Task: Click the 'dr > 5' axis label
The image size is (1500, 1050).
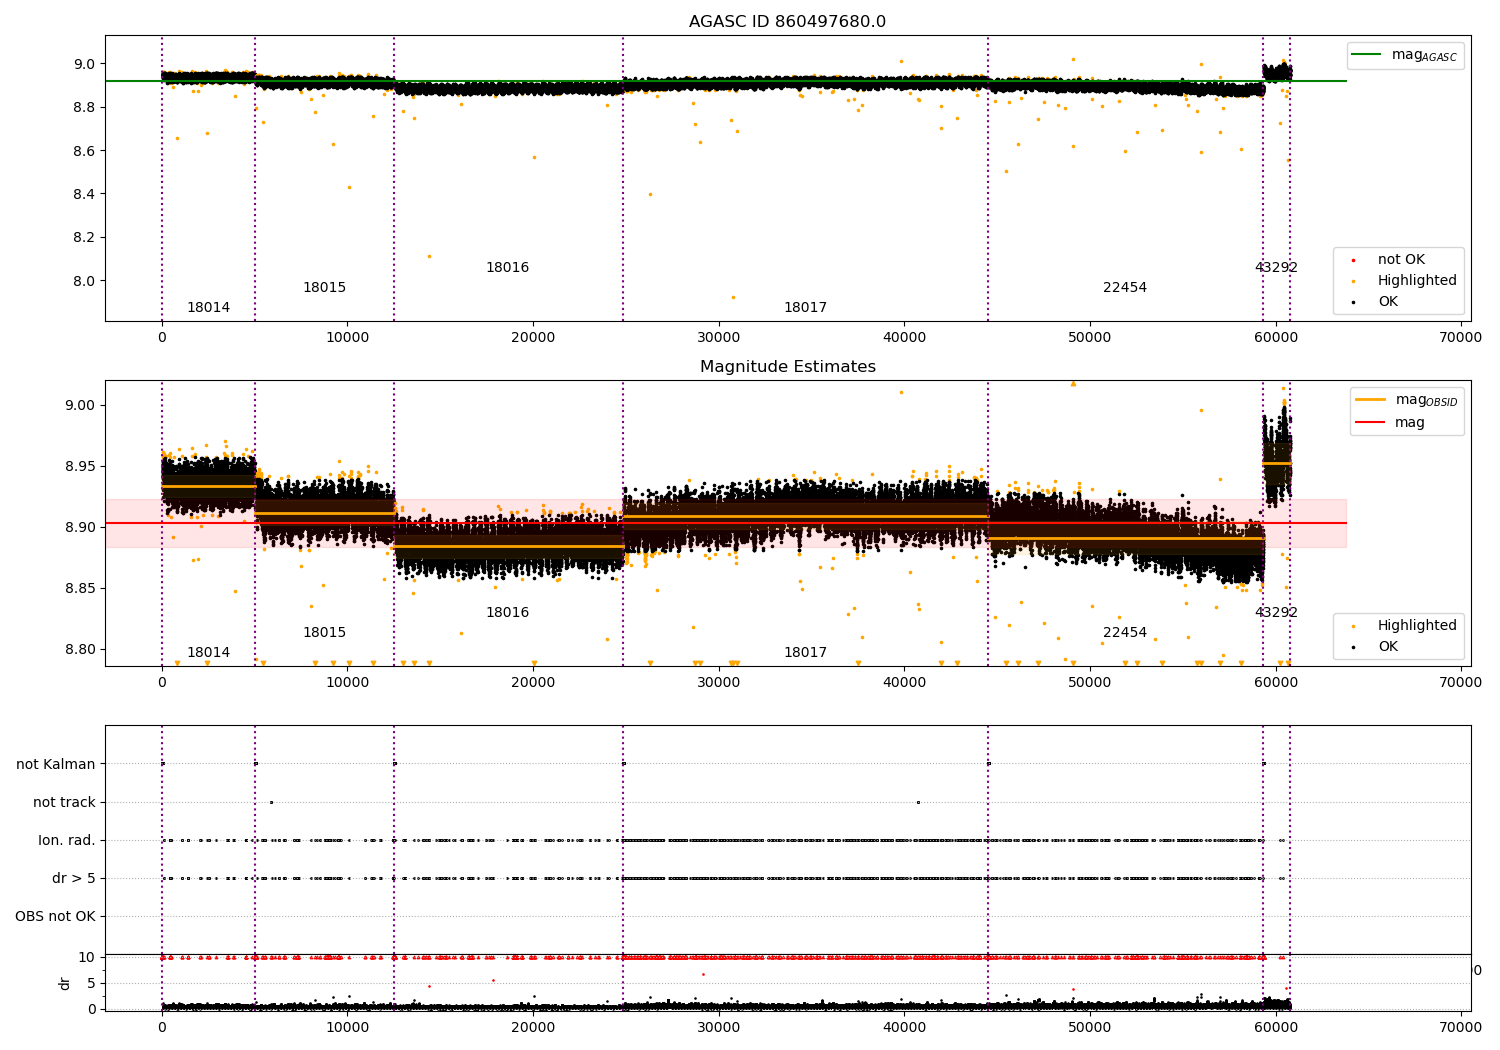Action: point(74,879)
